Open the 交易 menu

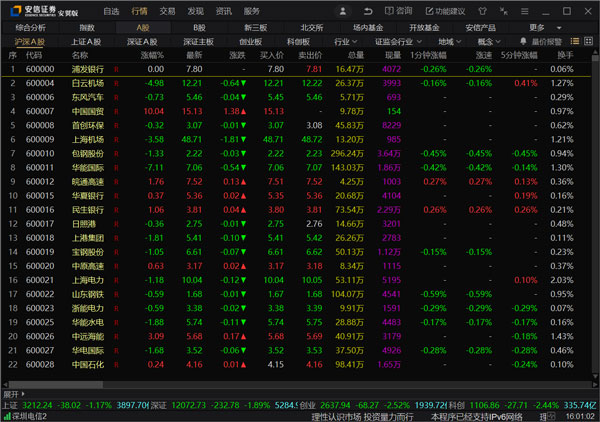click(x=167, y=11)
